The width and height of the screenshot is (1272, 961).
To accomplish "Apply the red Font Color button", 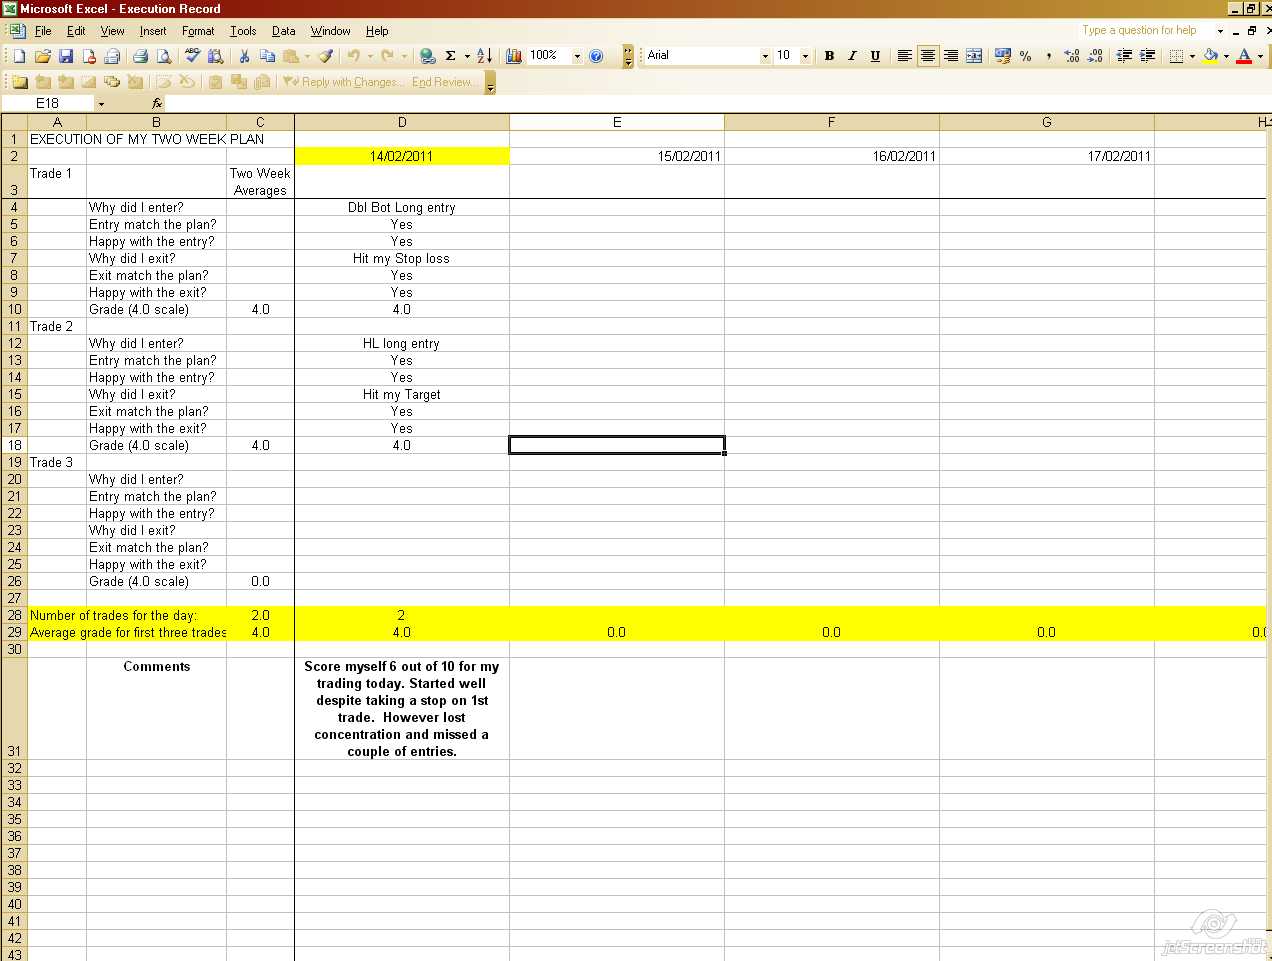I will pyautogui.click(x=1244, y=56).
